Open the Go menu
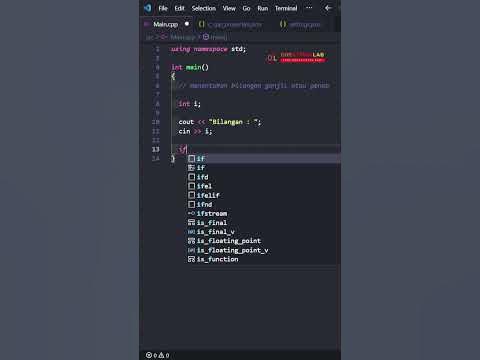This screenshot has width=480, height=360. click(246, 8)
